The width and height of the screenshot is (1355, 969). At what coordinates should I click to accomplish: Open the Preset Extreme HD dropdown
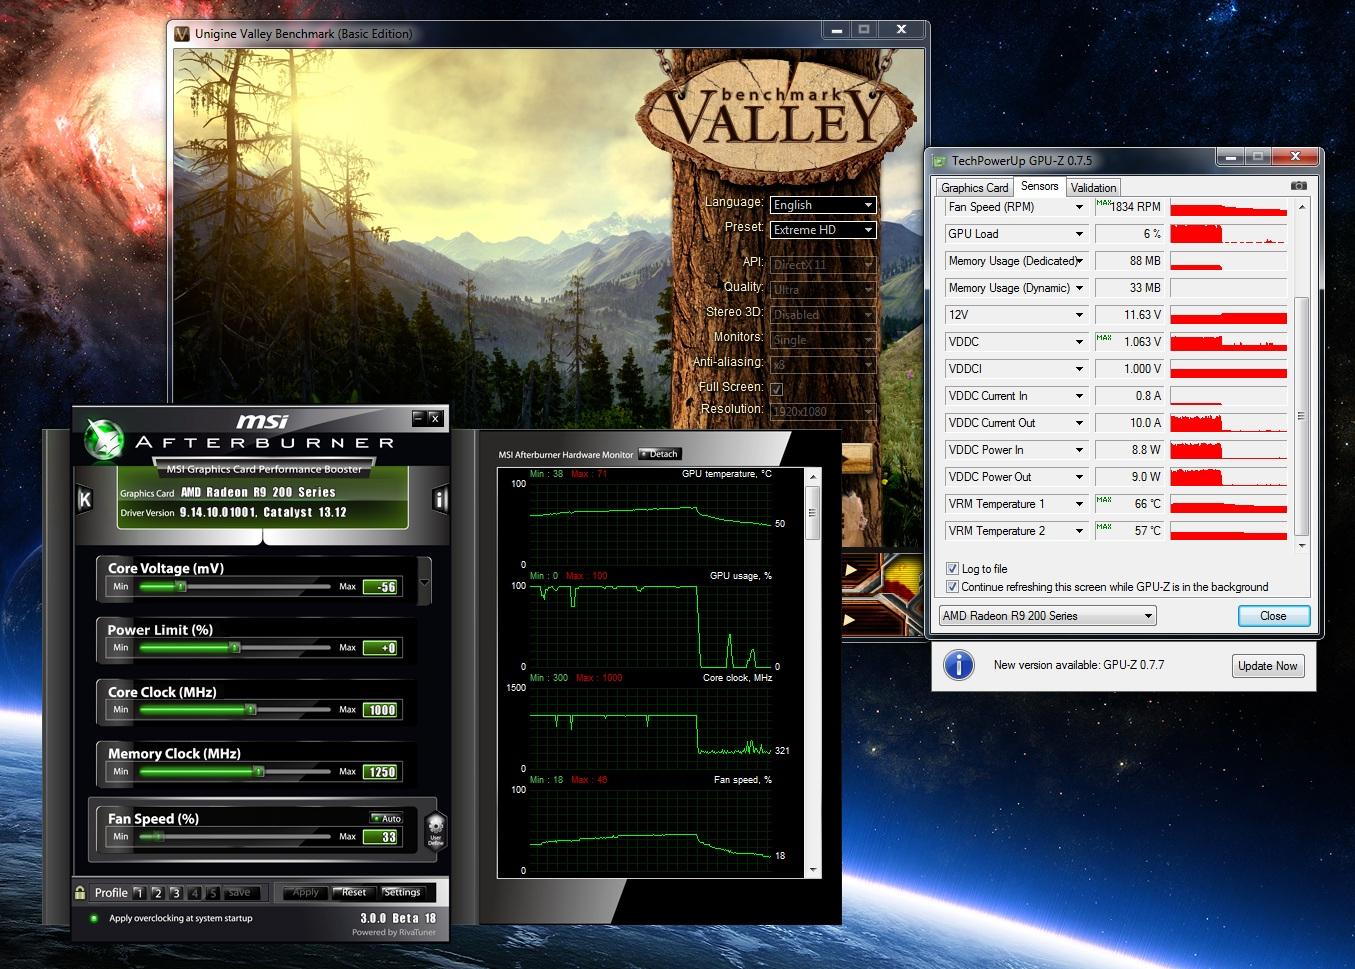point(823,230)
